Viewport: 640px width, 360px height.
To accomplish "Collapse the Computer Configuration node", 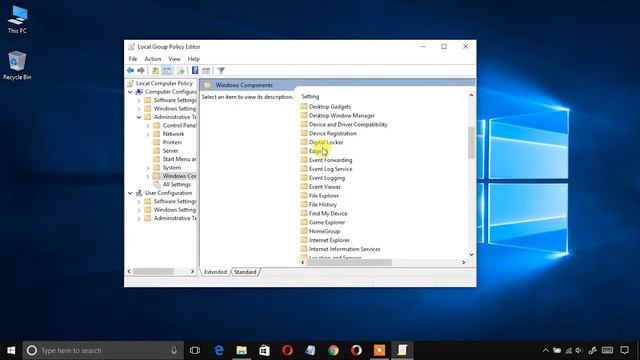I will pyautogui.click(x=130, y=92).
